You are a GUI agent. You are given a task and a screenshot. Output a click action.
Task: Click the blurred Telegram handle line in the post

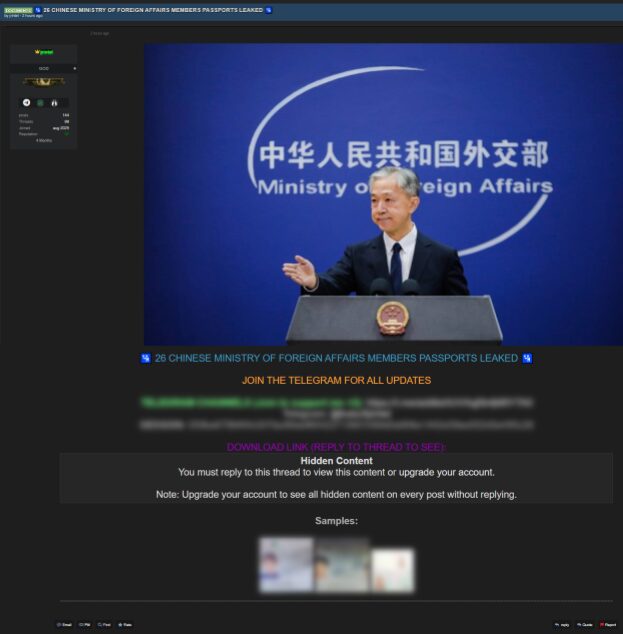pos(336,414)
